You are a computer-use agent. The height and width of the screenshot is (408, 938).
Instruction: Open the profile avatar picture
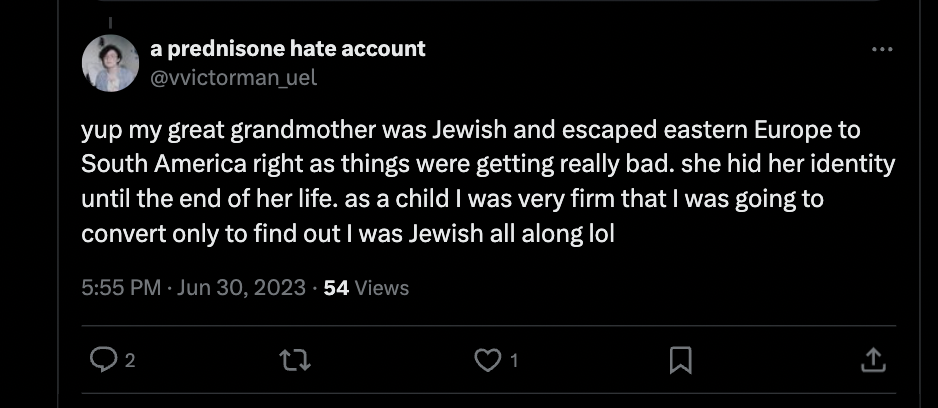[x=110, y=63]
